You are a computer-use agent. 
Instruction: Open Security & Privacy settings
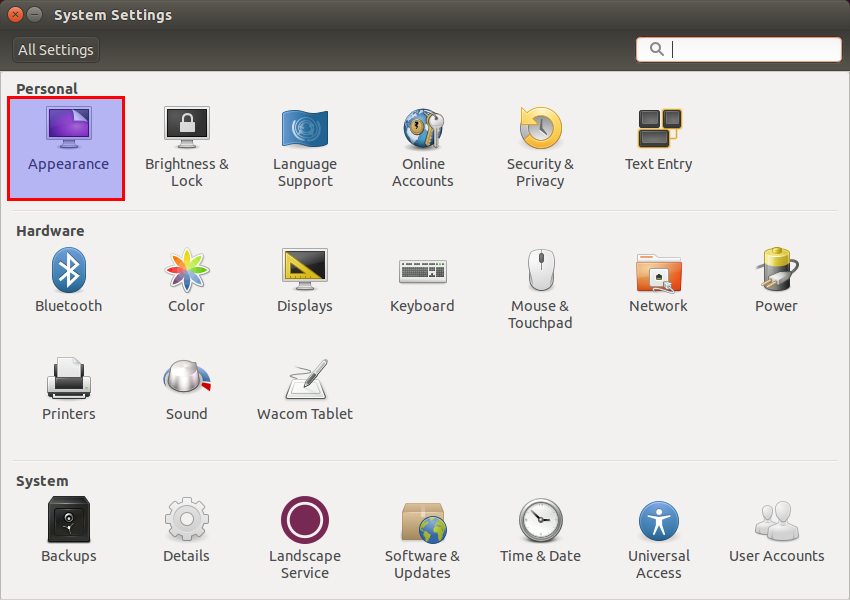click(x=540, y=148)
